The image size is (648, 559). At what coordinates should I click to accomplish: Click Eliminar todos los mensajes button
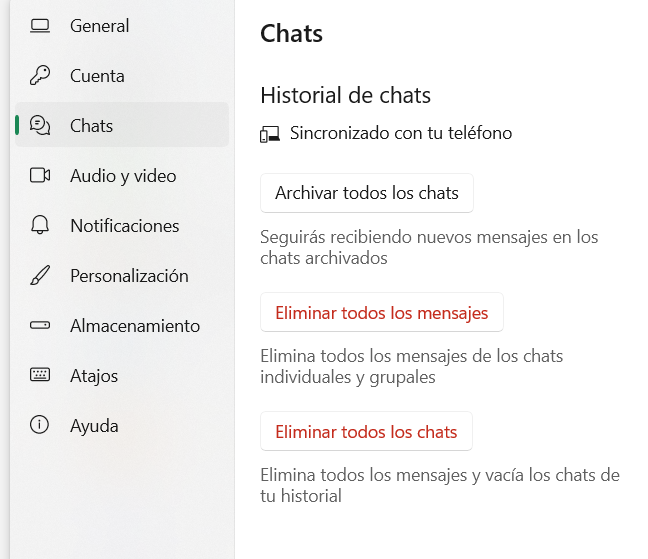tap(381, 313)
